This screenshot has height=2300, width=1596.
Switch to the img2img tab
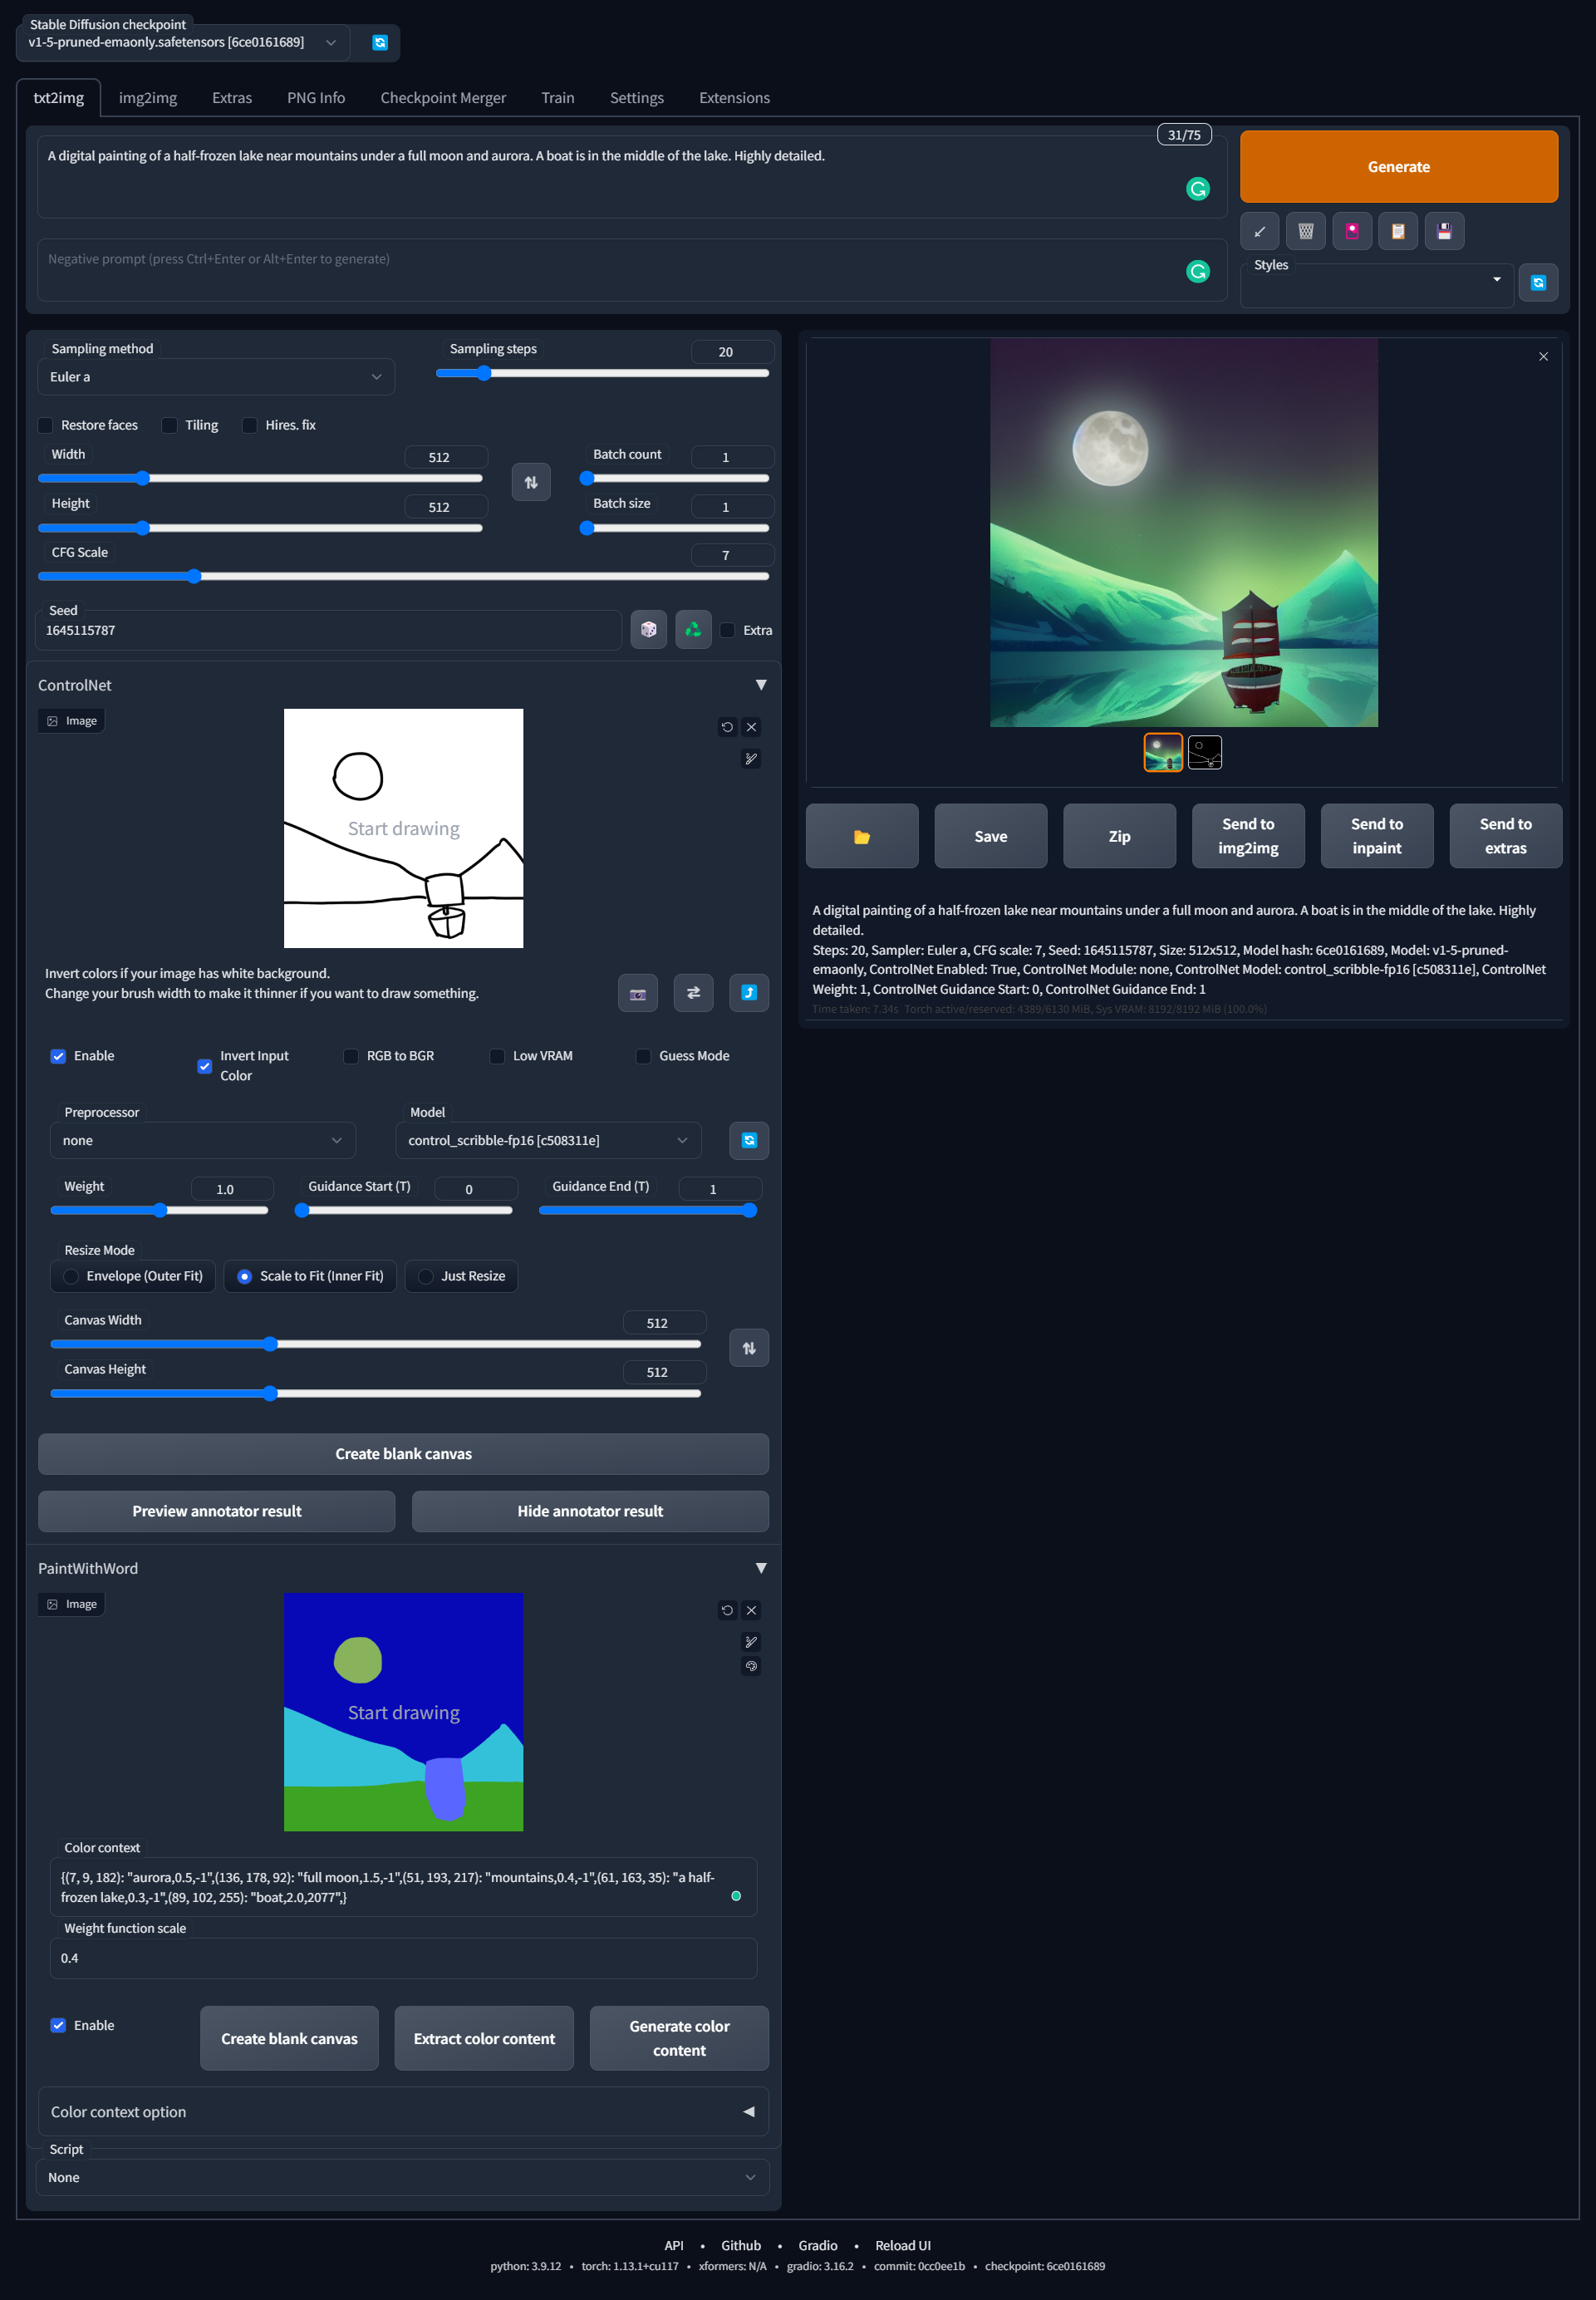[x=148, y=98]
